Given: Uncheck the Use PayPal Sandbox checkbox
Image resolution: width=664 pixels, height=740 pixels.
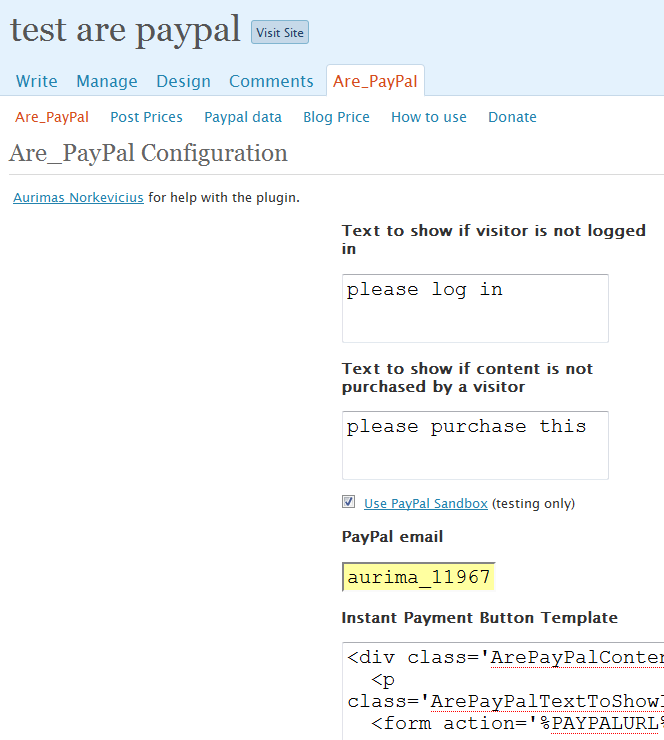Looking at the screenshot, I should 348,502.
